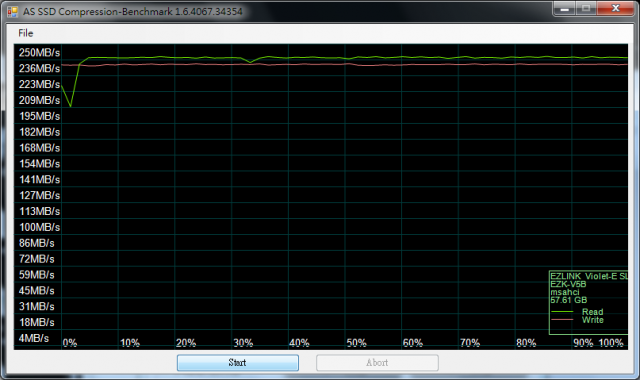Click the 154MB/s axis label
Viewport: 640px width, 380px height.
[x=40, y=164]
